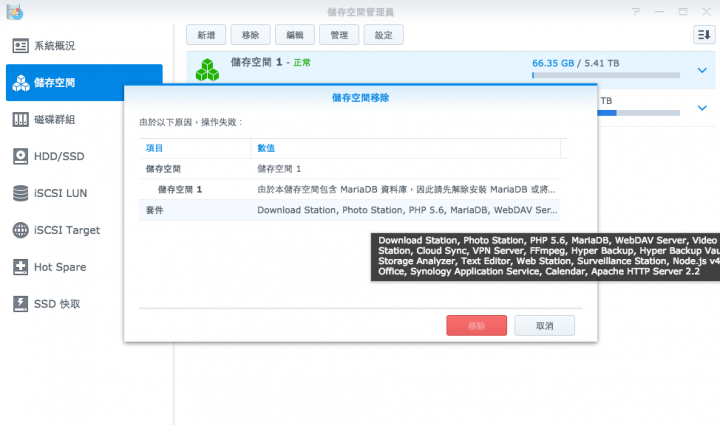720x425 pixels.
Task: Select the 儲存空間 table row
Action: [x=349, y=169]
